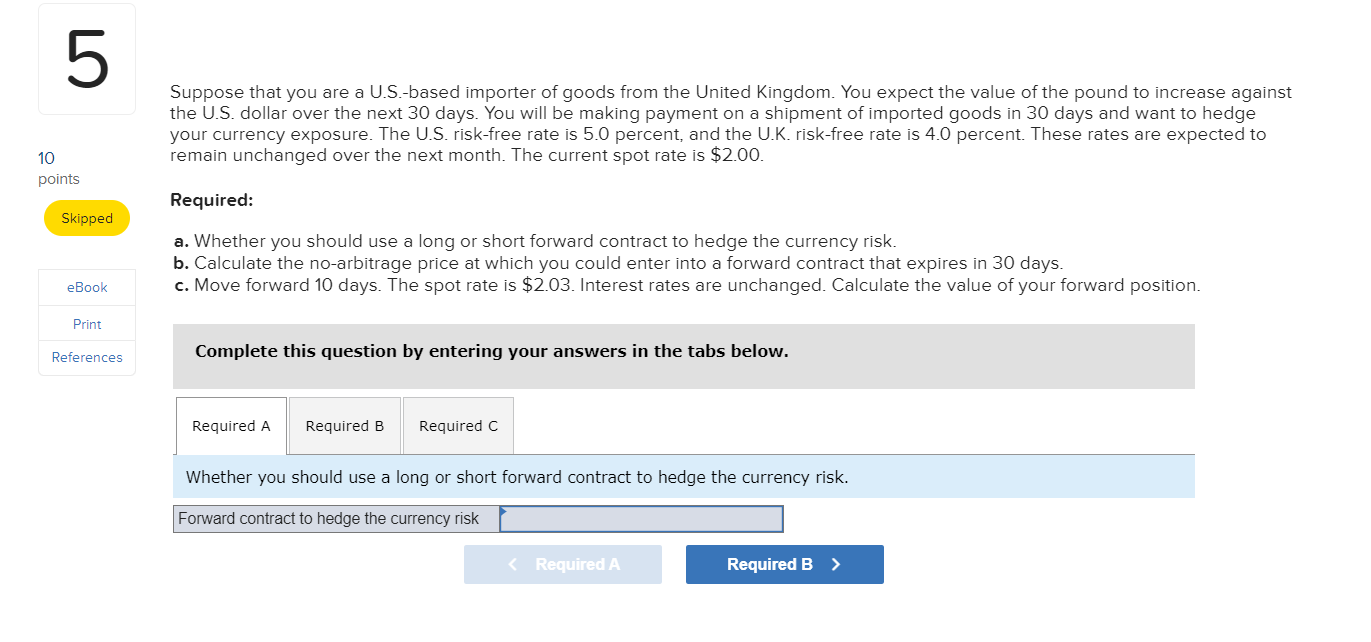Click the Forward contract to hedge label cell
The image size is (1371, 642).
click(x=335, y=518)
